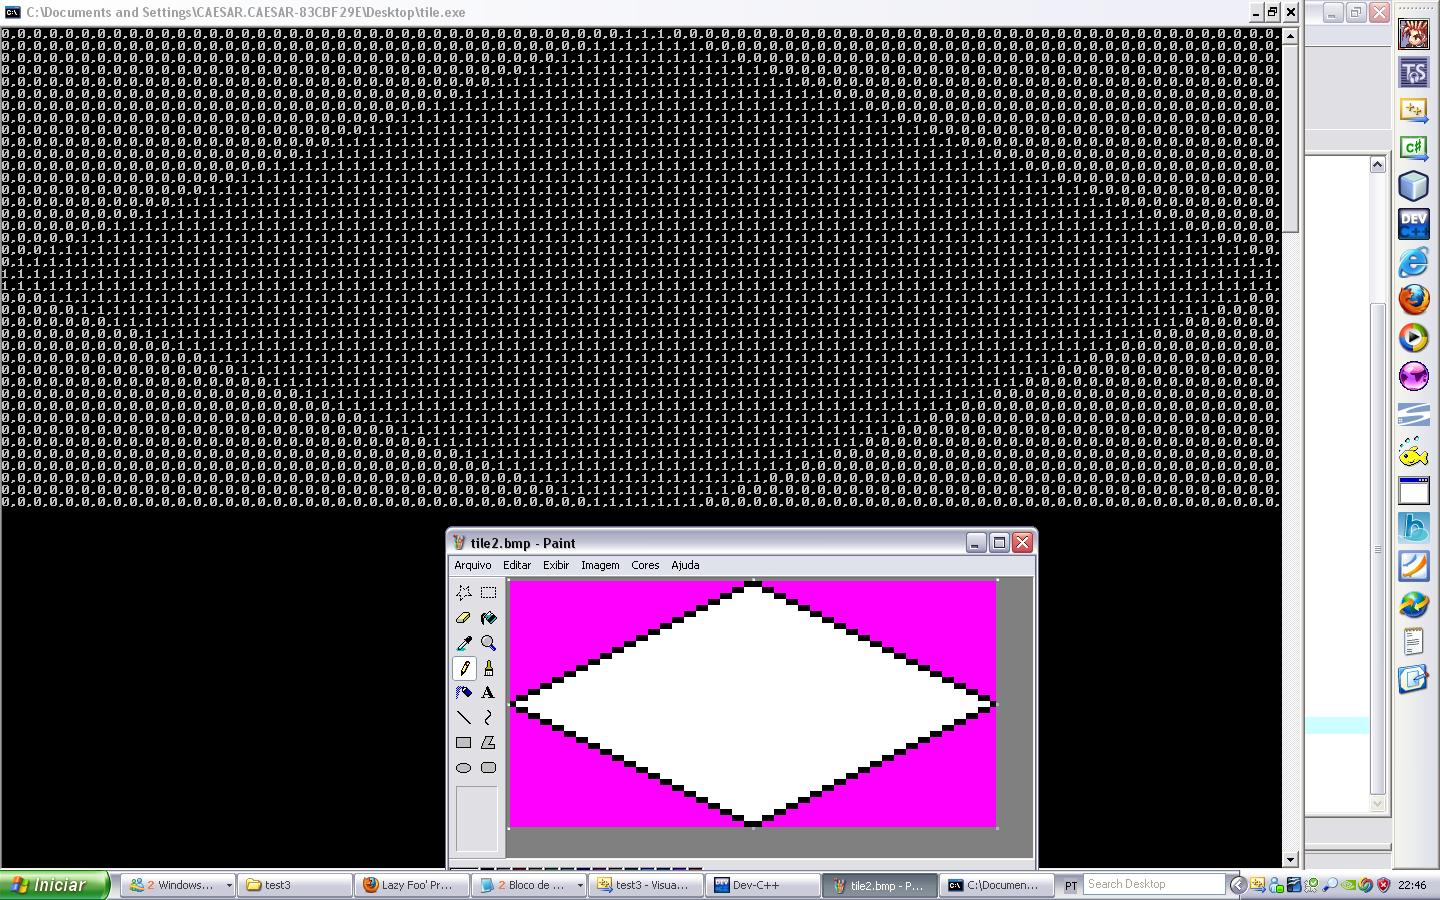Pick the Ellipse shape tool

[x=464, y=768]
